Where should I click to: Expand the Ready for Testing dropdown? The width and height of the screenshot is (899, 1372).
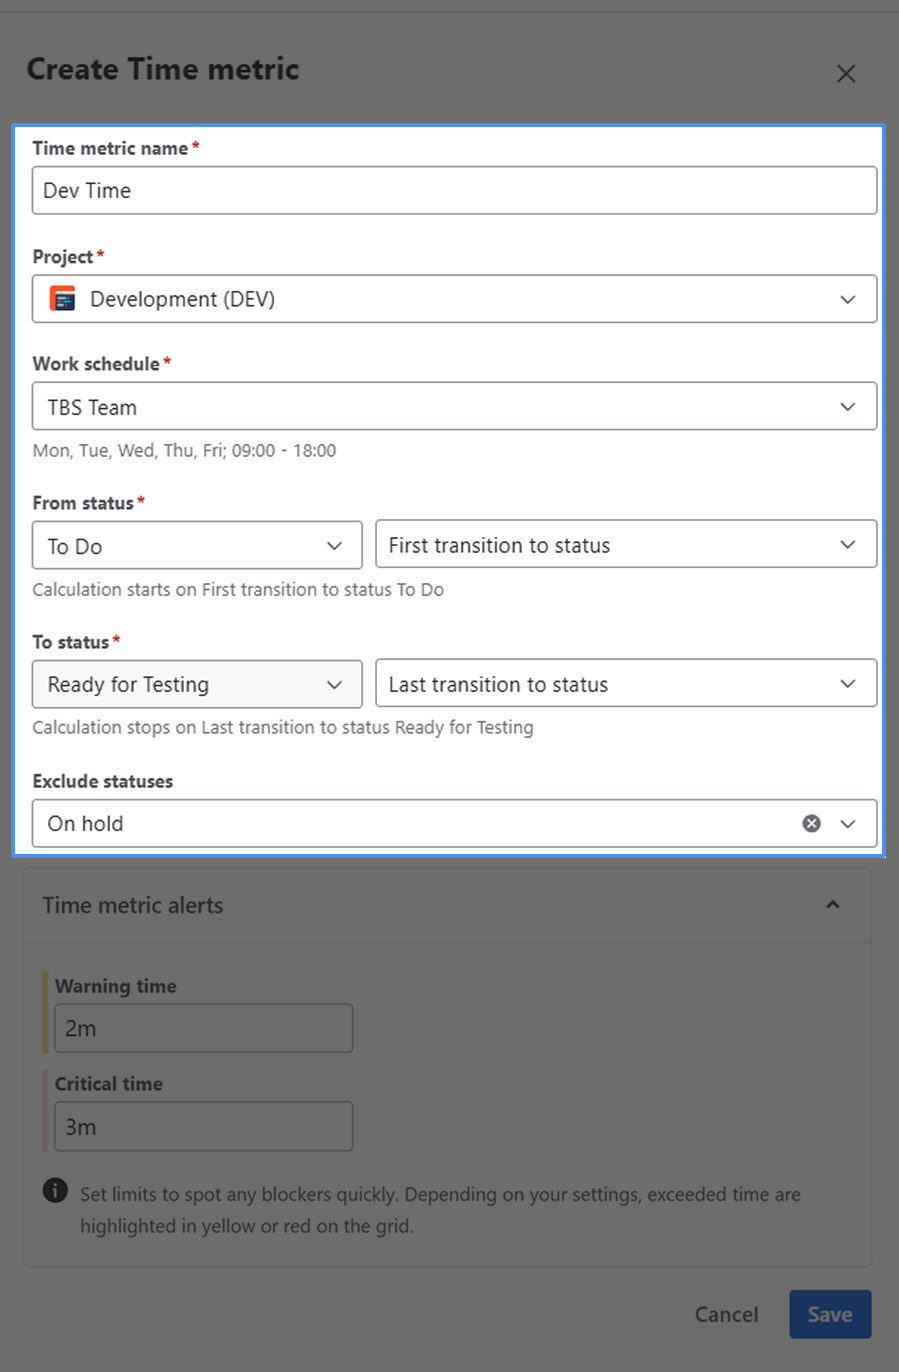point(334,684)
